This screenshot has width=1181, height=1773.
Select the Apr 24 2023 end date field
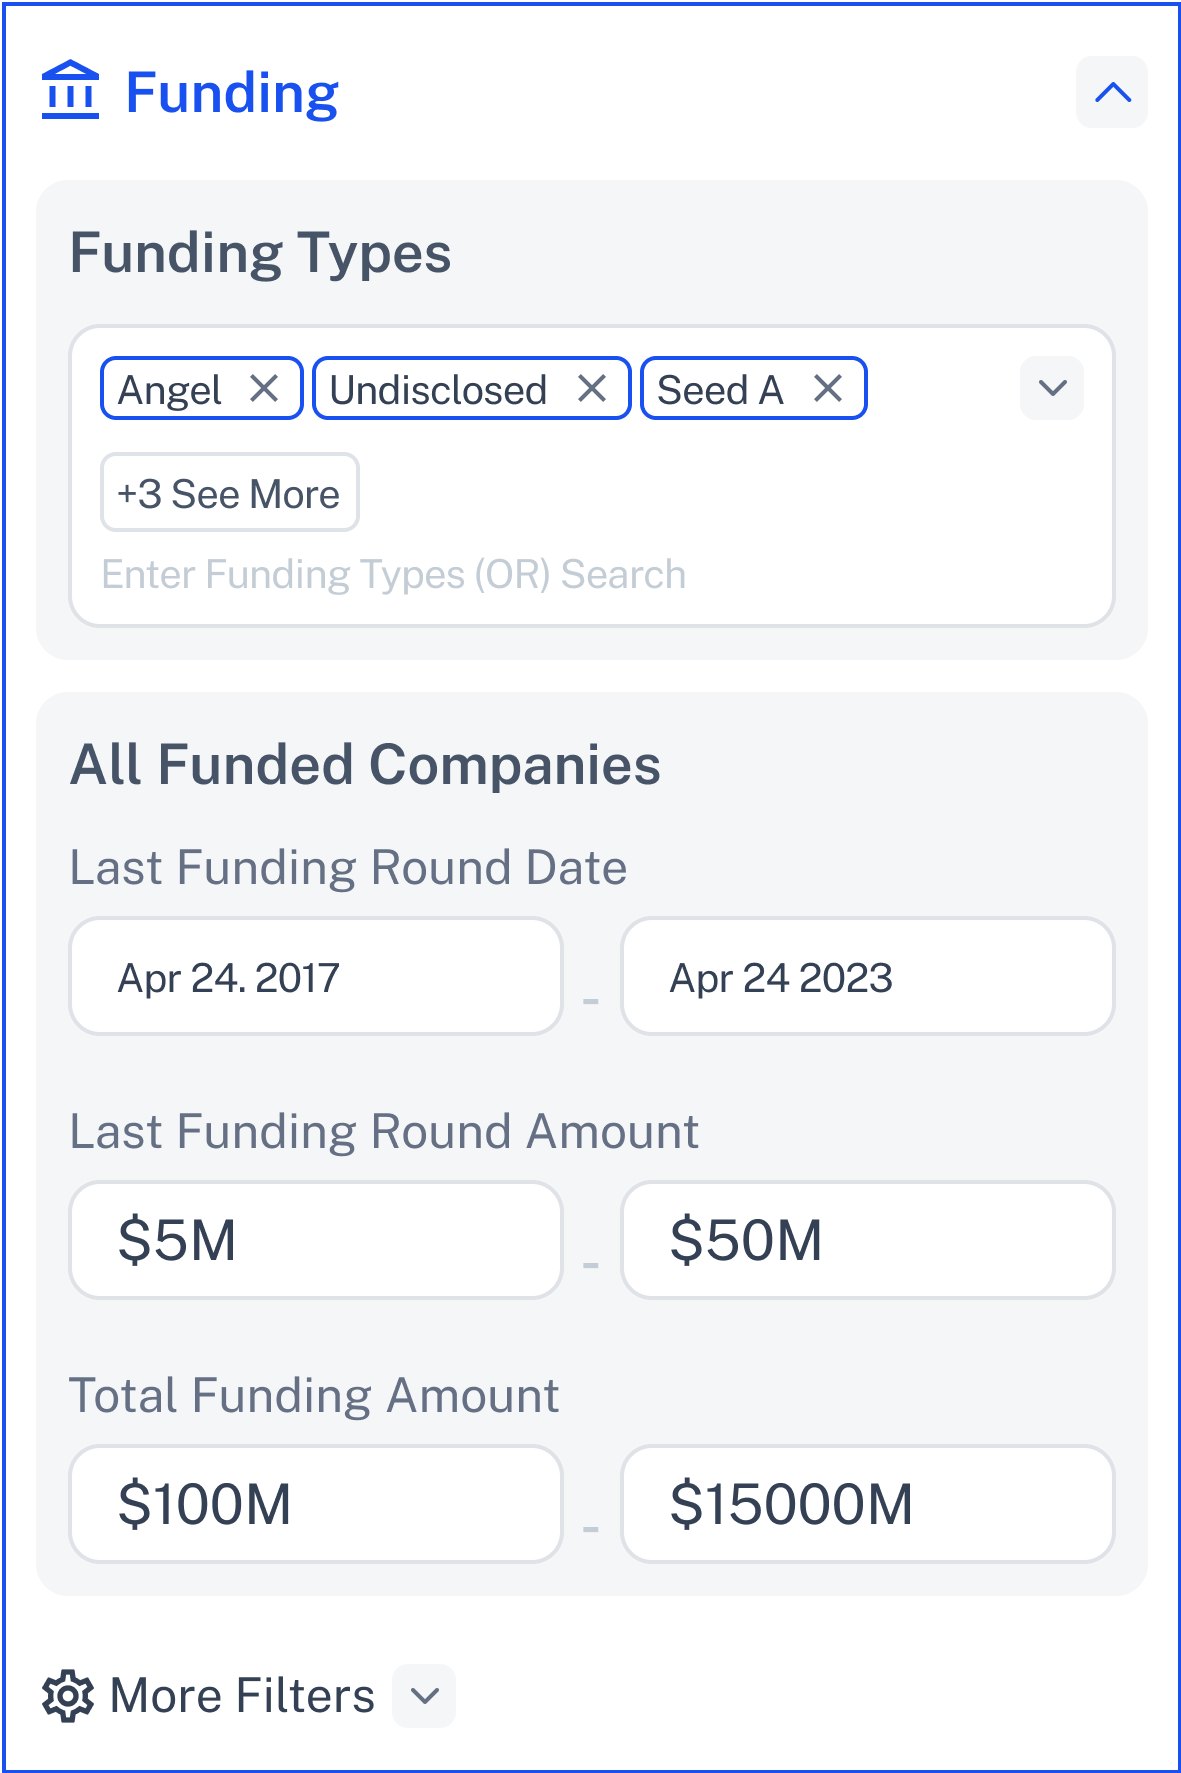867,977
